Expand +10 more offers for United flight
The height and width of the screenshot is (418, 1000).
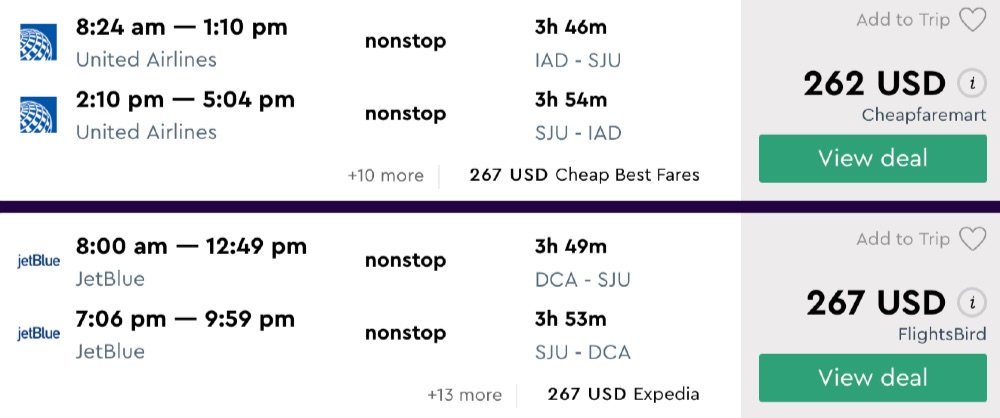coord(385,175)
